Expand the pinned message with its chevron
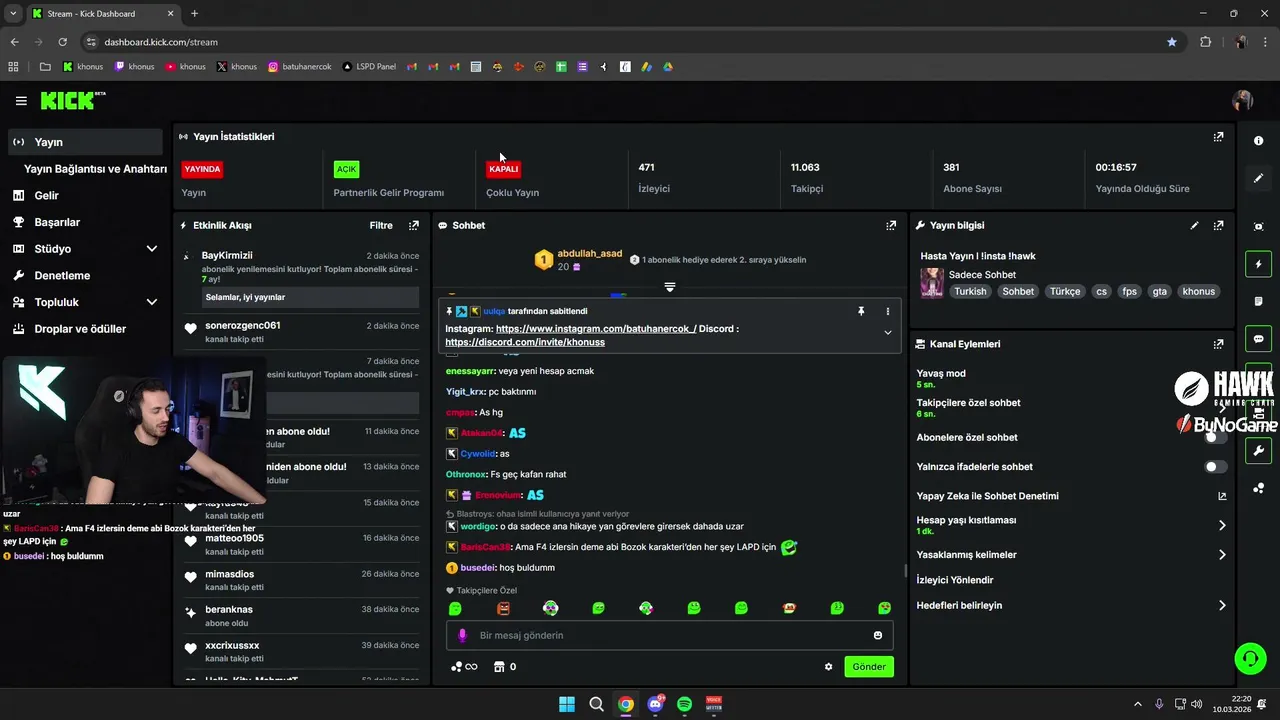1280x720 pixels. tap(887, 333)
